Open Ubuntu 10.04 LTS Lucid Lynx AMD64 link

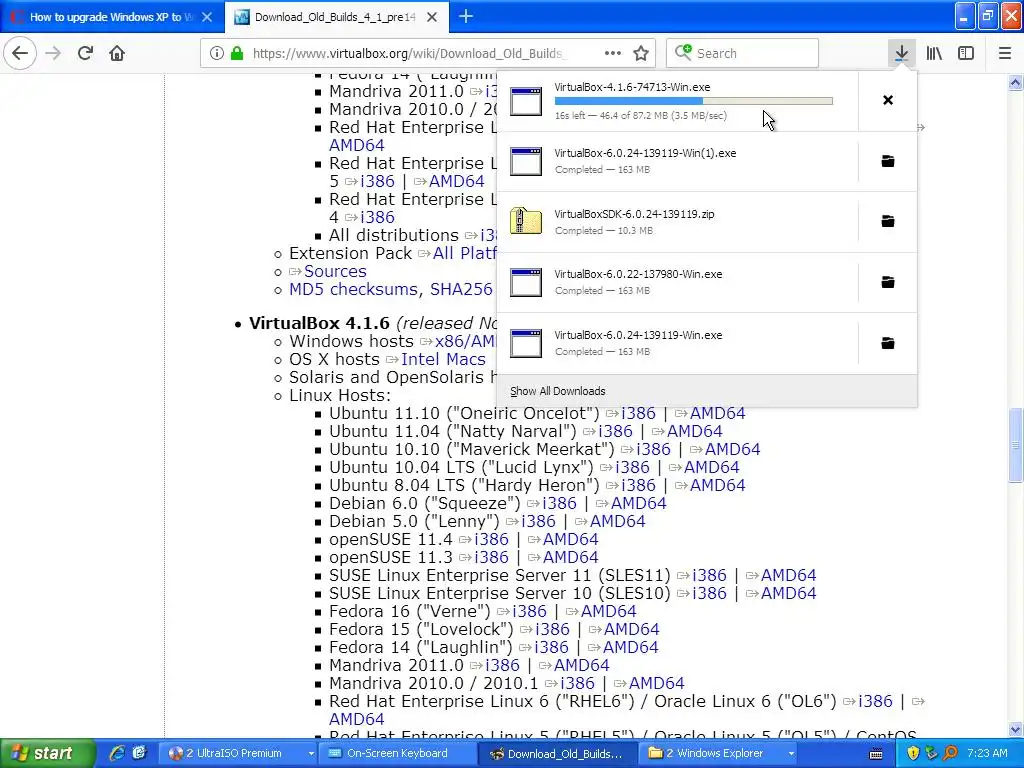(711, 468)
